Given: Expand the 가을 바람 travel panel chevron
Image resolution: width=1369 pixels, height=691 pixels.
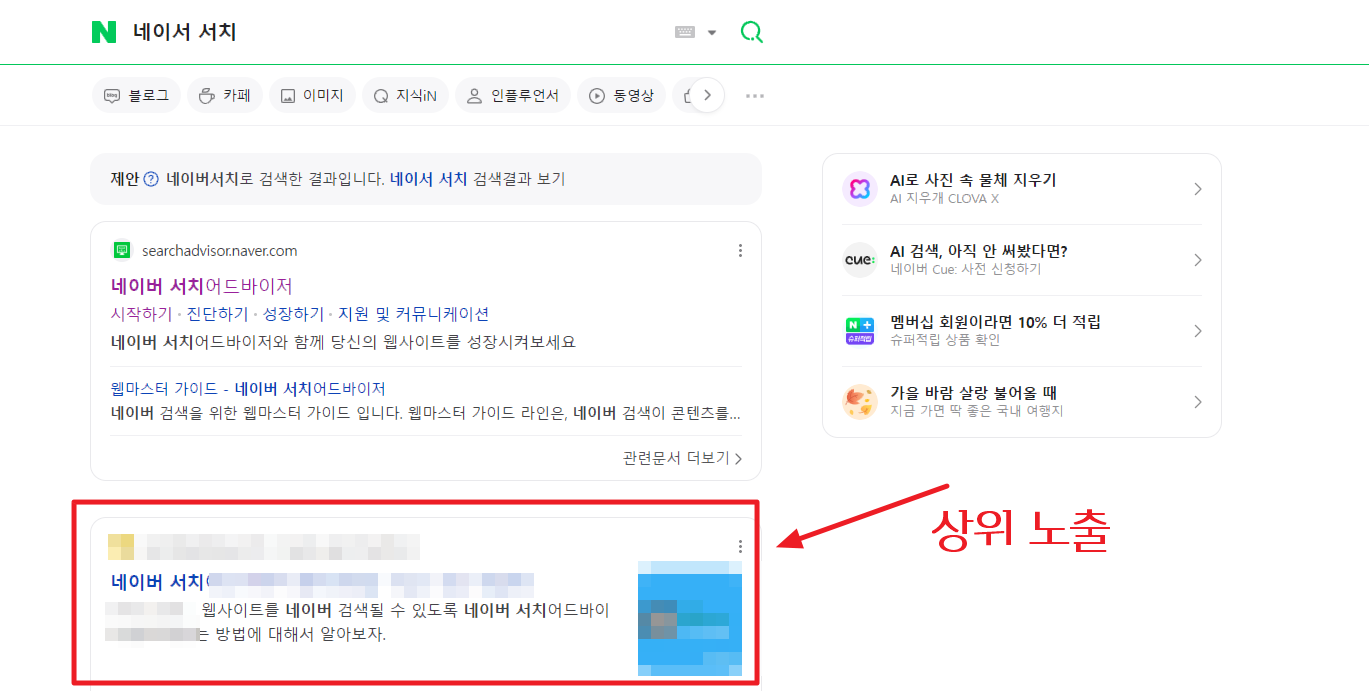Looking at the screenshot, I should coord(1197,401).
